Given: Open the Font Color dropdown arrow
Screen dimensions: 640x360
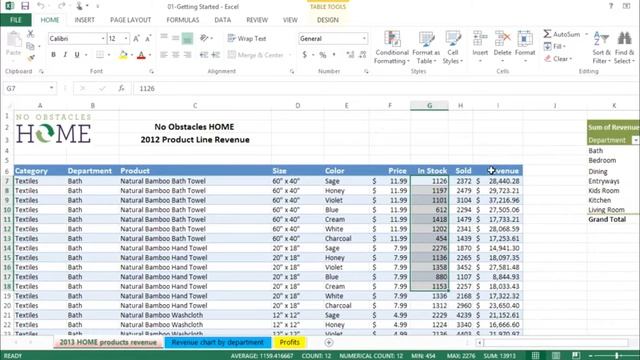Looking at the screenshot, I should pyautogui.click(x=150, y=55).
